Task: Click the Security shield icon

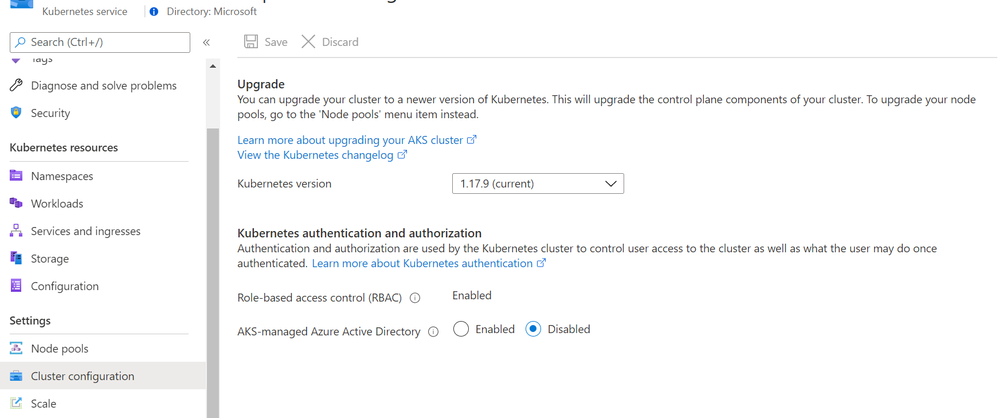Action: pos(17,113)
